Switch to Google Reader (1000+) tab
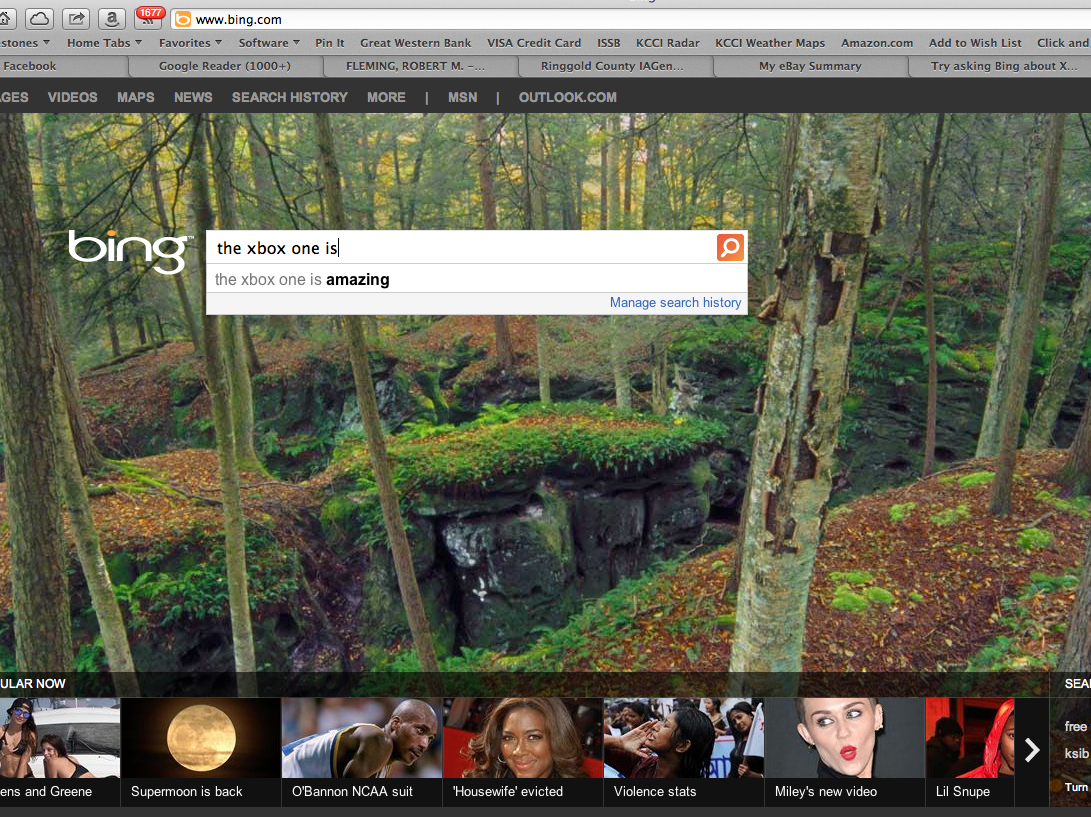1091x817 pixels. tap(225, 66)
